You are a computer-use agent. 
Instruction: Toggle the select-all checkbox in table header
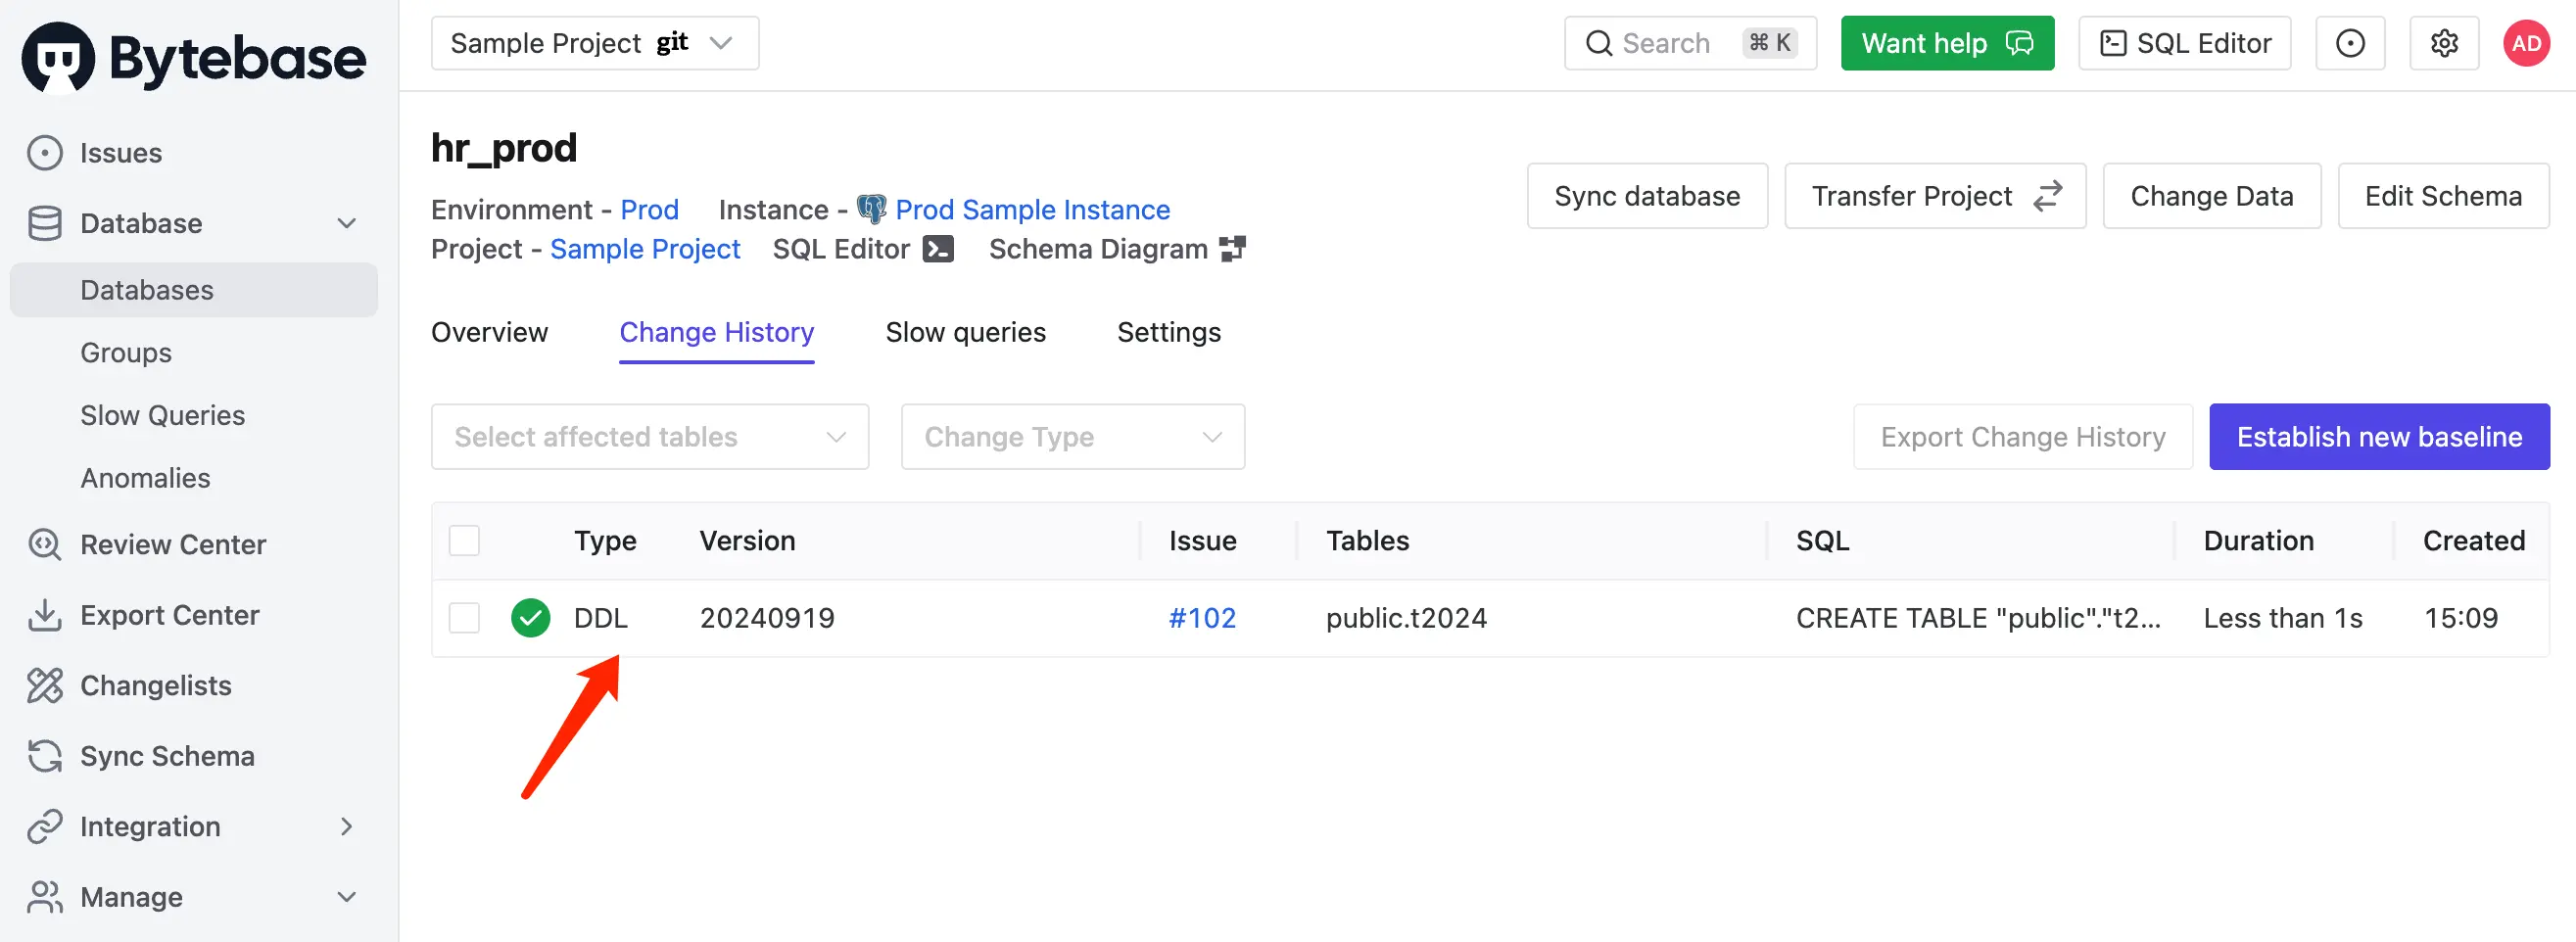click(x=464, y=541)
